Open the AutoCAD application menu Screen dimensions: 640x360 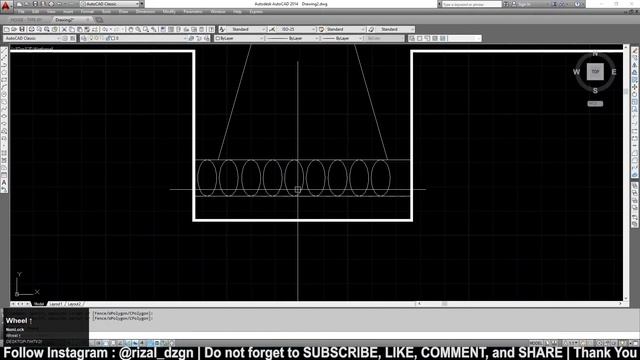point(5,6)
